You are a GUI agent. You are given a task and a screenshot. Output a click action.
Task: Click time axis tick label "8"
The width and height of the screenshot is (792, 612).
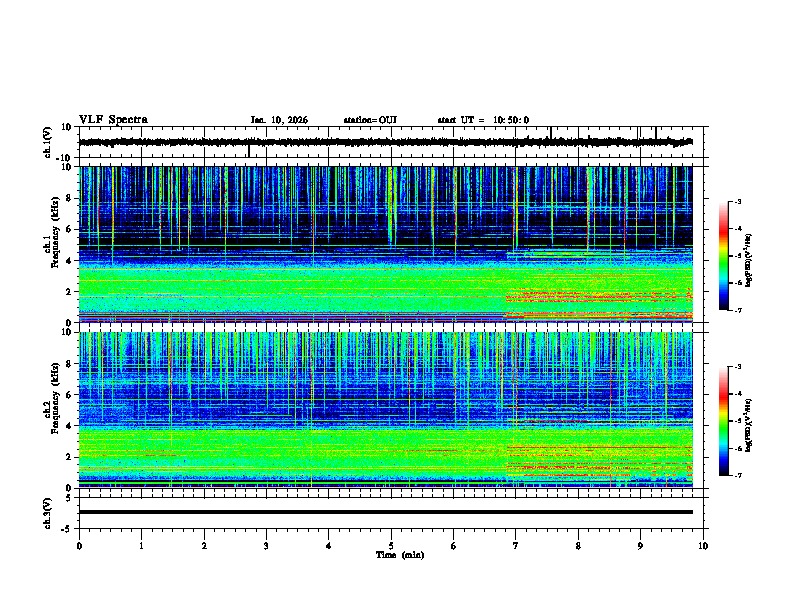point(578,546)
